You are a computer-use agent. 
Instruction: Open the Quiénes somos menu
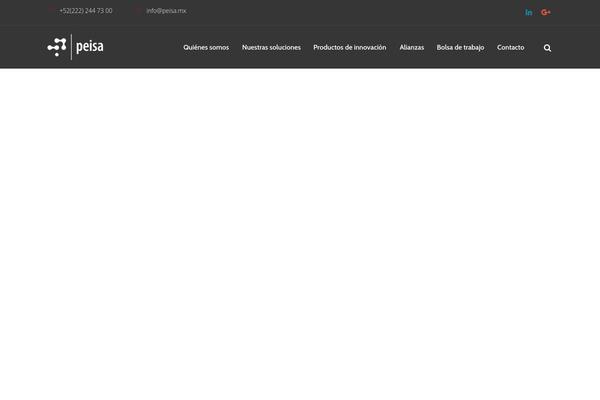click(206, 47)
